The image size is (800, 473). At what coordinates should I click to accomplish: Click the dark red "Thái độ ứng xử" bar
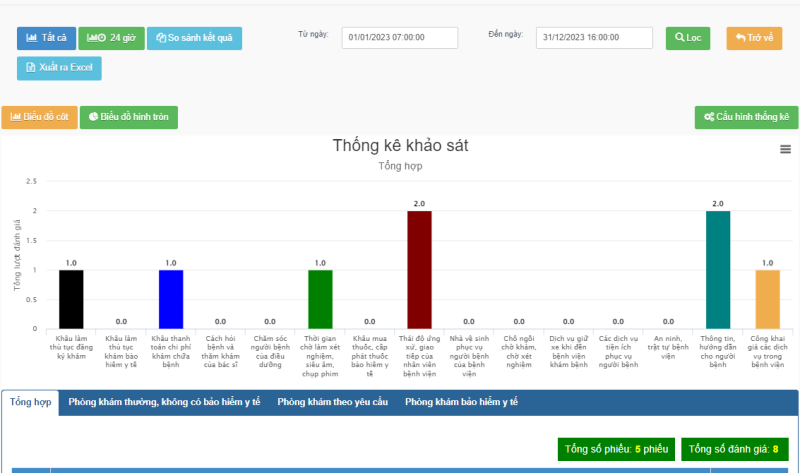(x=419, y=269)
